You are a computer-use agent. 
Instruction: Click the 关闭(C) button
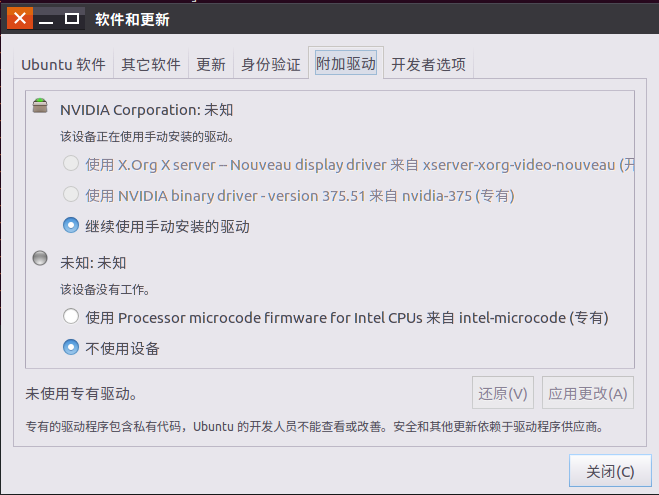(610, 471)
